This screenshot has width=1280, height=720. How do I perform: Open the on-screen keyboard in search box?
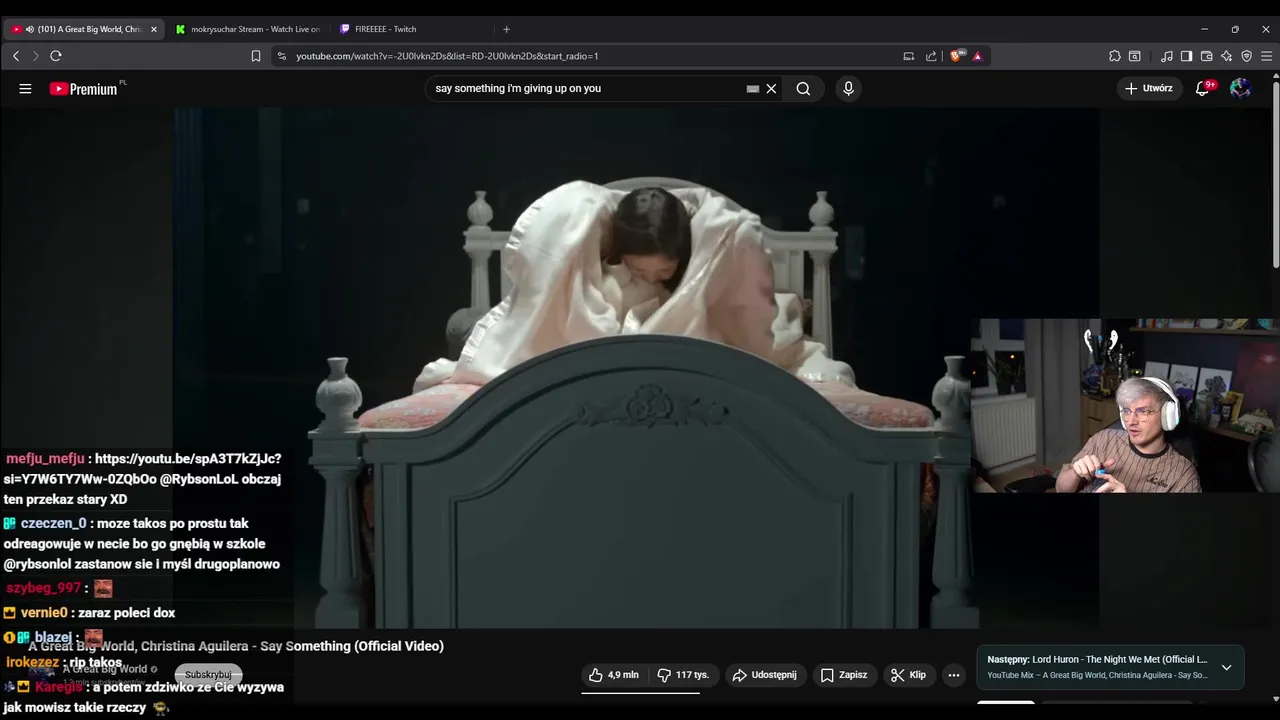(753, 88)
